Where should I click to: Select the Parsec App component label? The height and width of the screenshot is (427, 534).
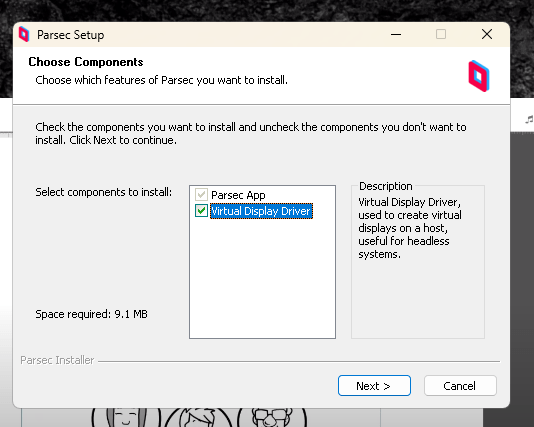tap(238, 195)
